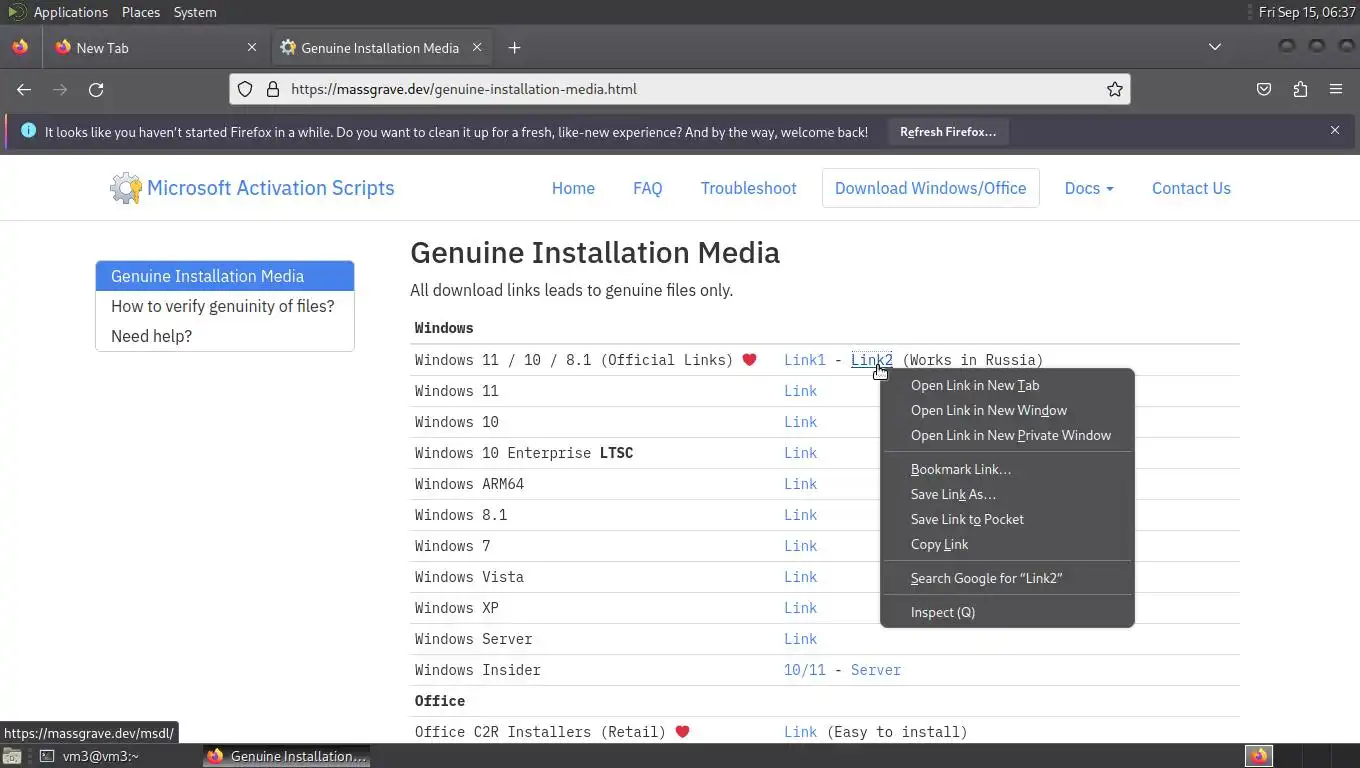The width and height of the screenshot is (1360, 768).
Task: Click Link1 in the Official Links row
Action: pos(805,360)
